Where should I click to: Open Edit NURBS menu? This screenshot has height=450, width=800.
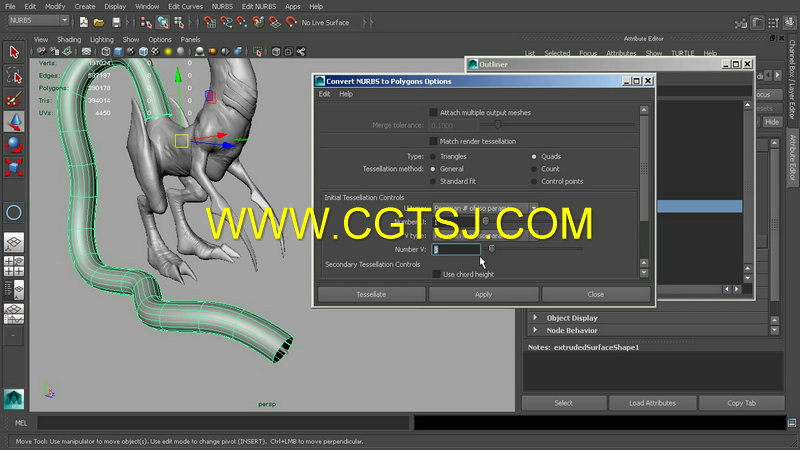pos(259,7)
